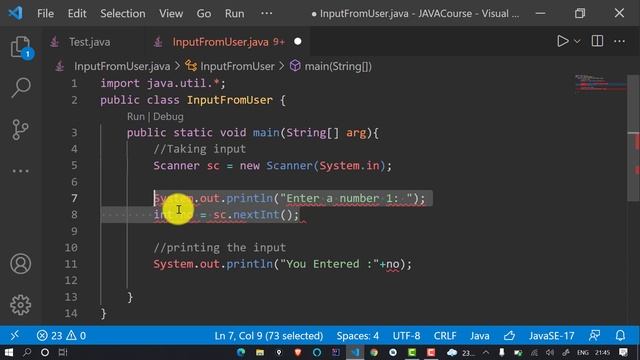Open the remote window indicator

pyautogui.click(x=15, y=336)
